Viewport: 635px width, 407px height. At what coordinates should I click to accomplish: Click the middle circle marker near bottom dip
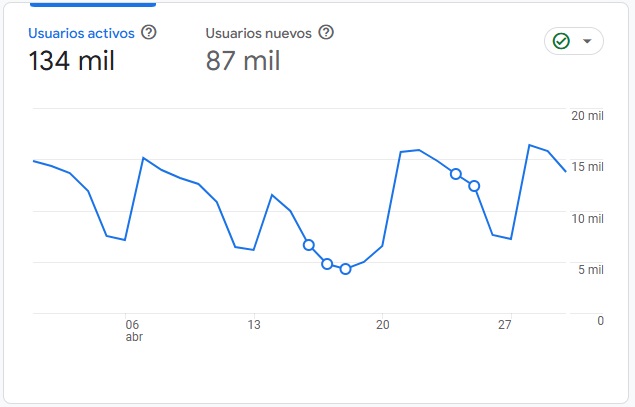327,264
